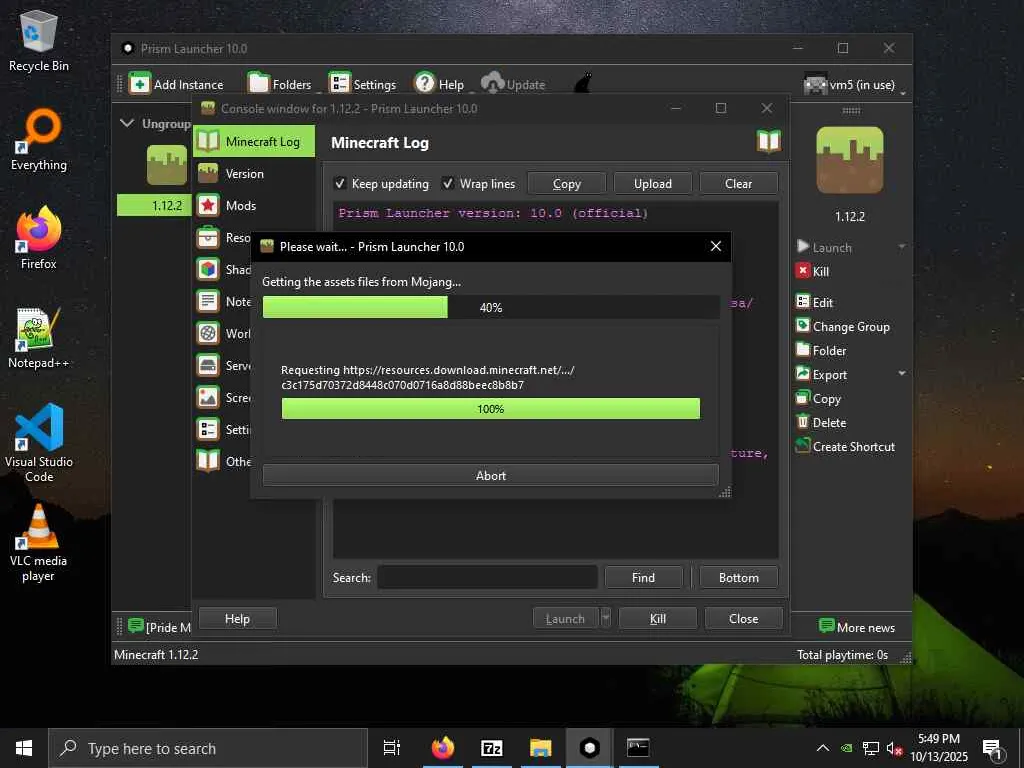Open Task View on the taskbar

tap(391, 748)
